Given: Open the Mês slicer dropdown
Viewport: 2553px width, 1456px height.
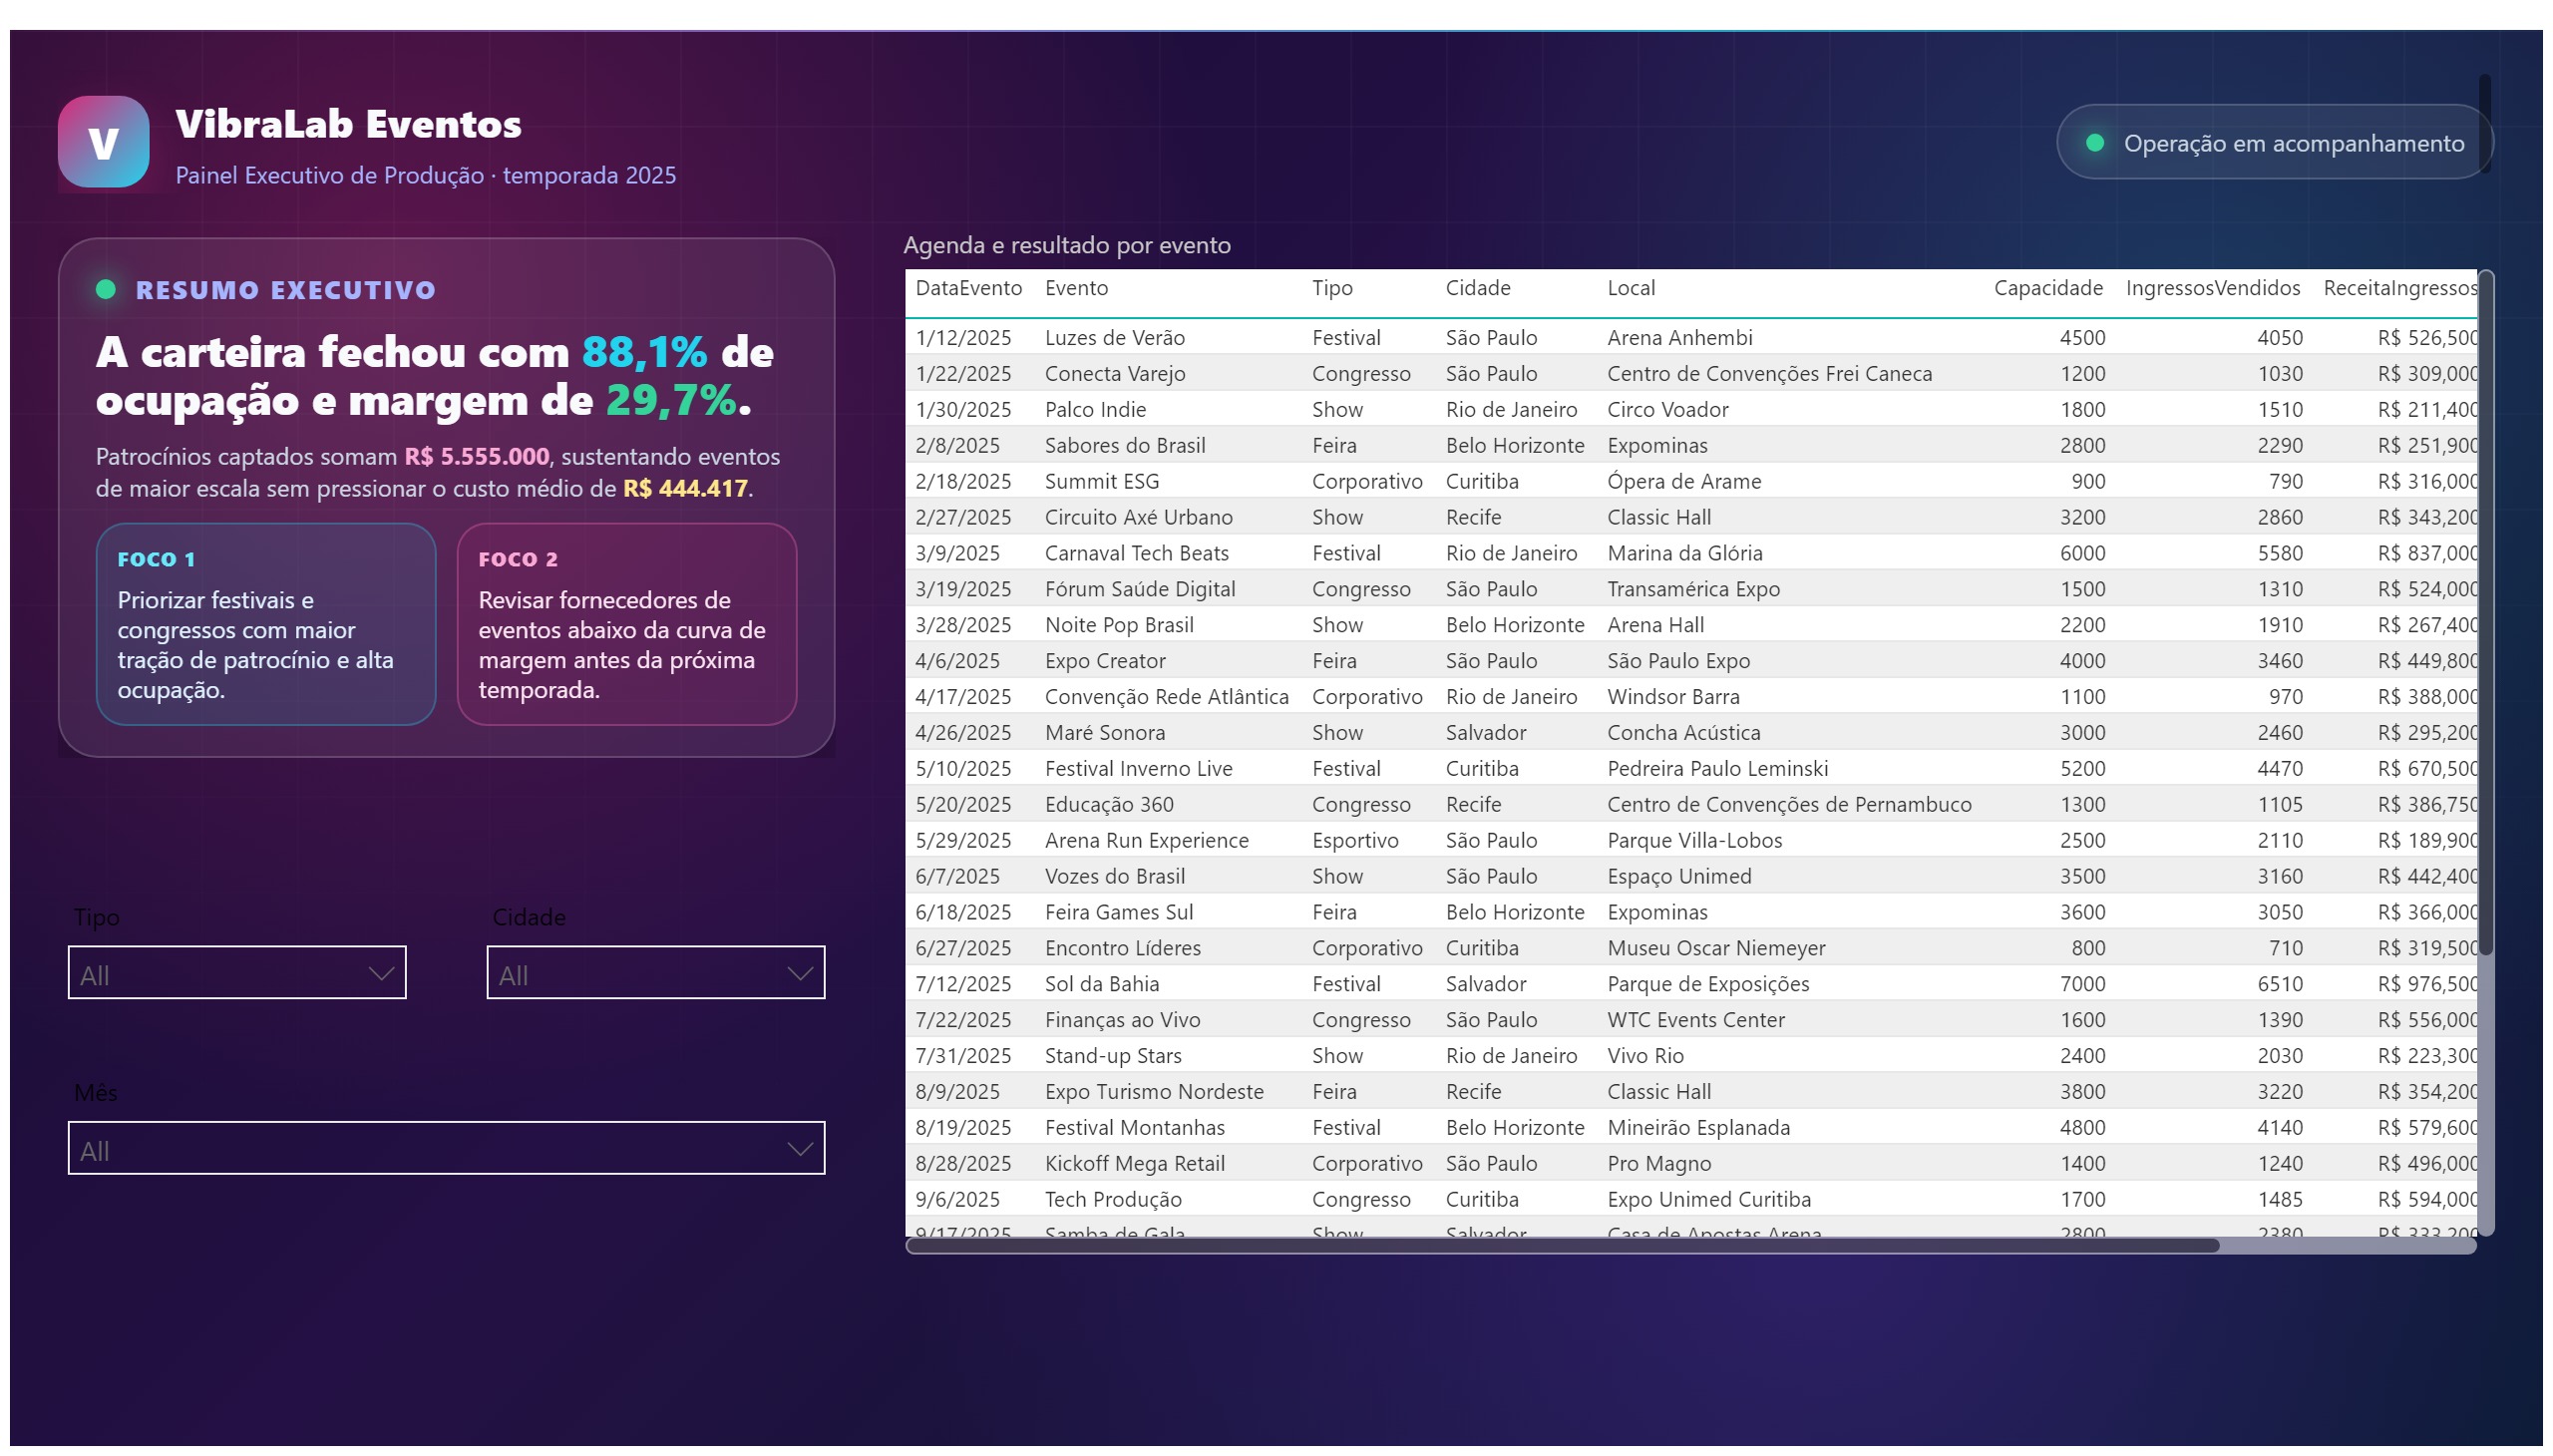Looking at the screenshot, I should pos(446,1148).
